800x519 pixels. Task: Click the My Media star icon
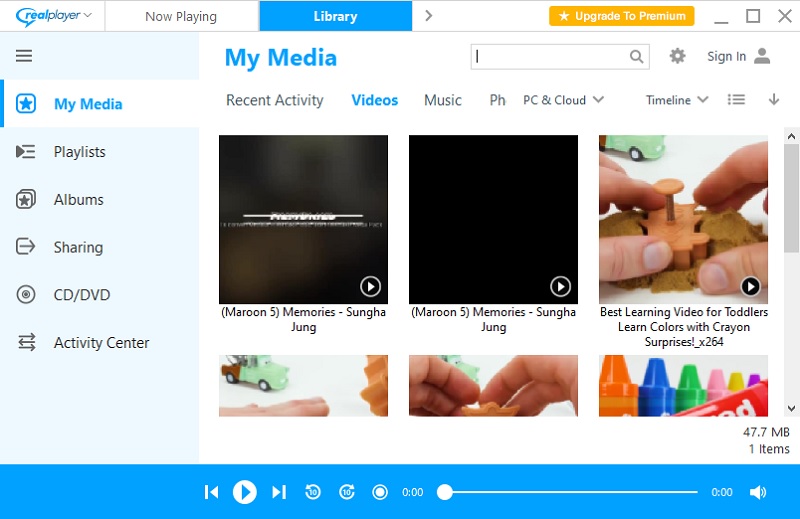coord(26,104)
